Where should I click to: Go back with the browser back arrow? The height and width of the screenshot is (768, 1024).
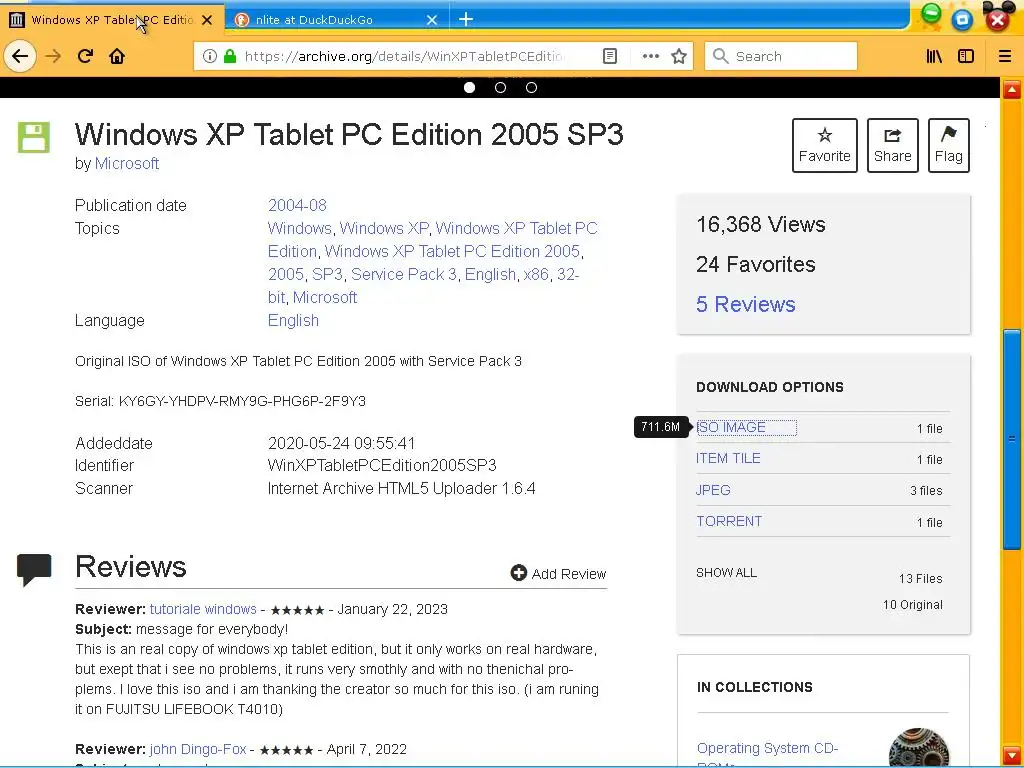(x=20, y=56)
